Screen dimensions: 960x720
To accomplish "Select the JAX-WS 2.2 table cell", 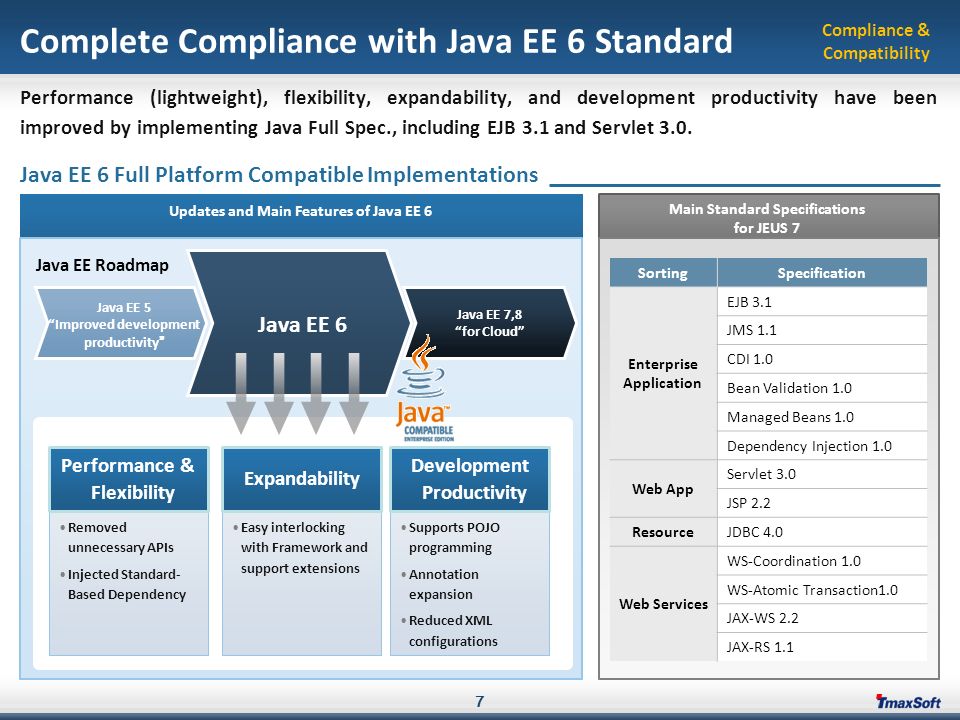I will (822, 618).
